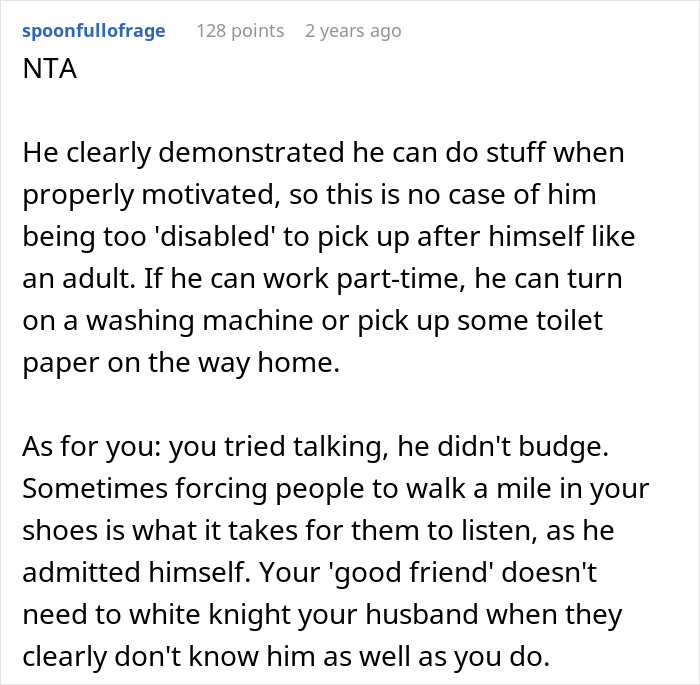Viewport: 700px width, 685px height.
Task: Click the '2 years ago' timestamp
Action: tap(353, 31)
